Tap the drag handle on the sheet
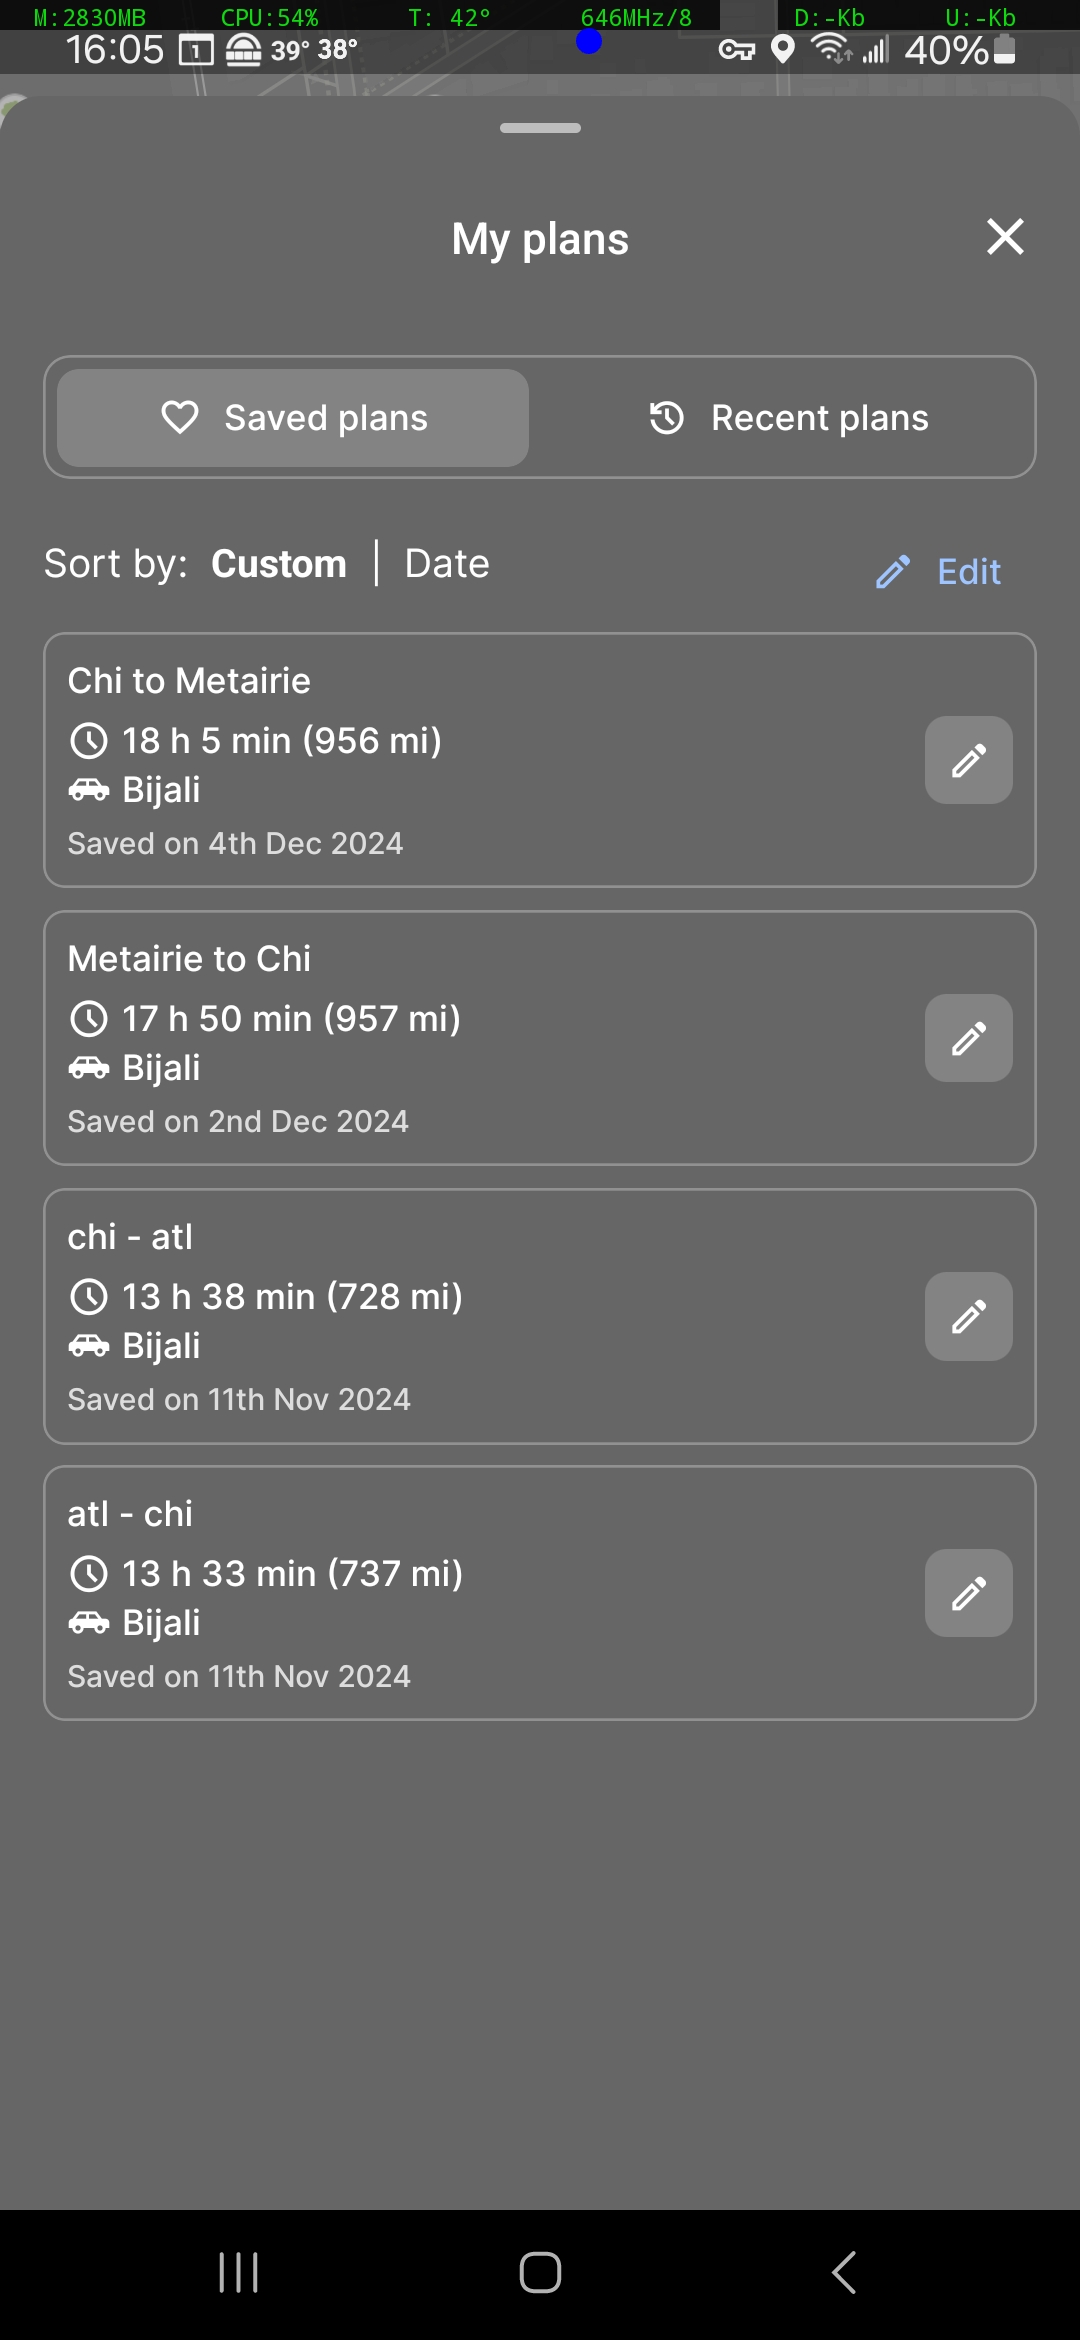 pos(540,128)
